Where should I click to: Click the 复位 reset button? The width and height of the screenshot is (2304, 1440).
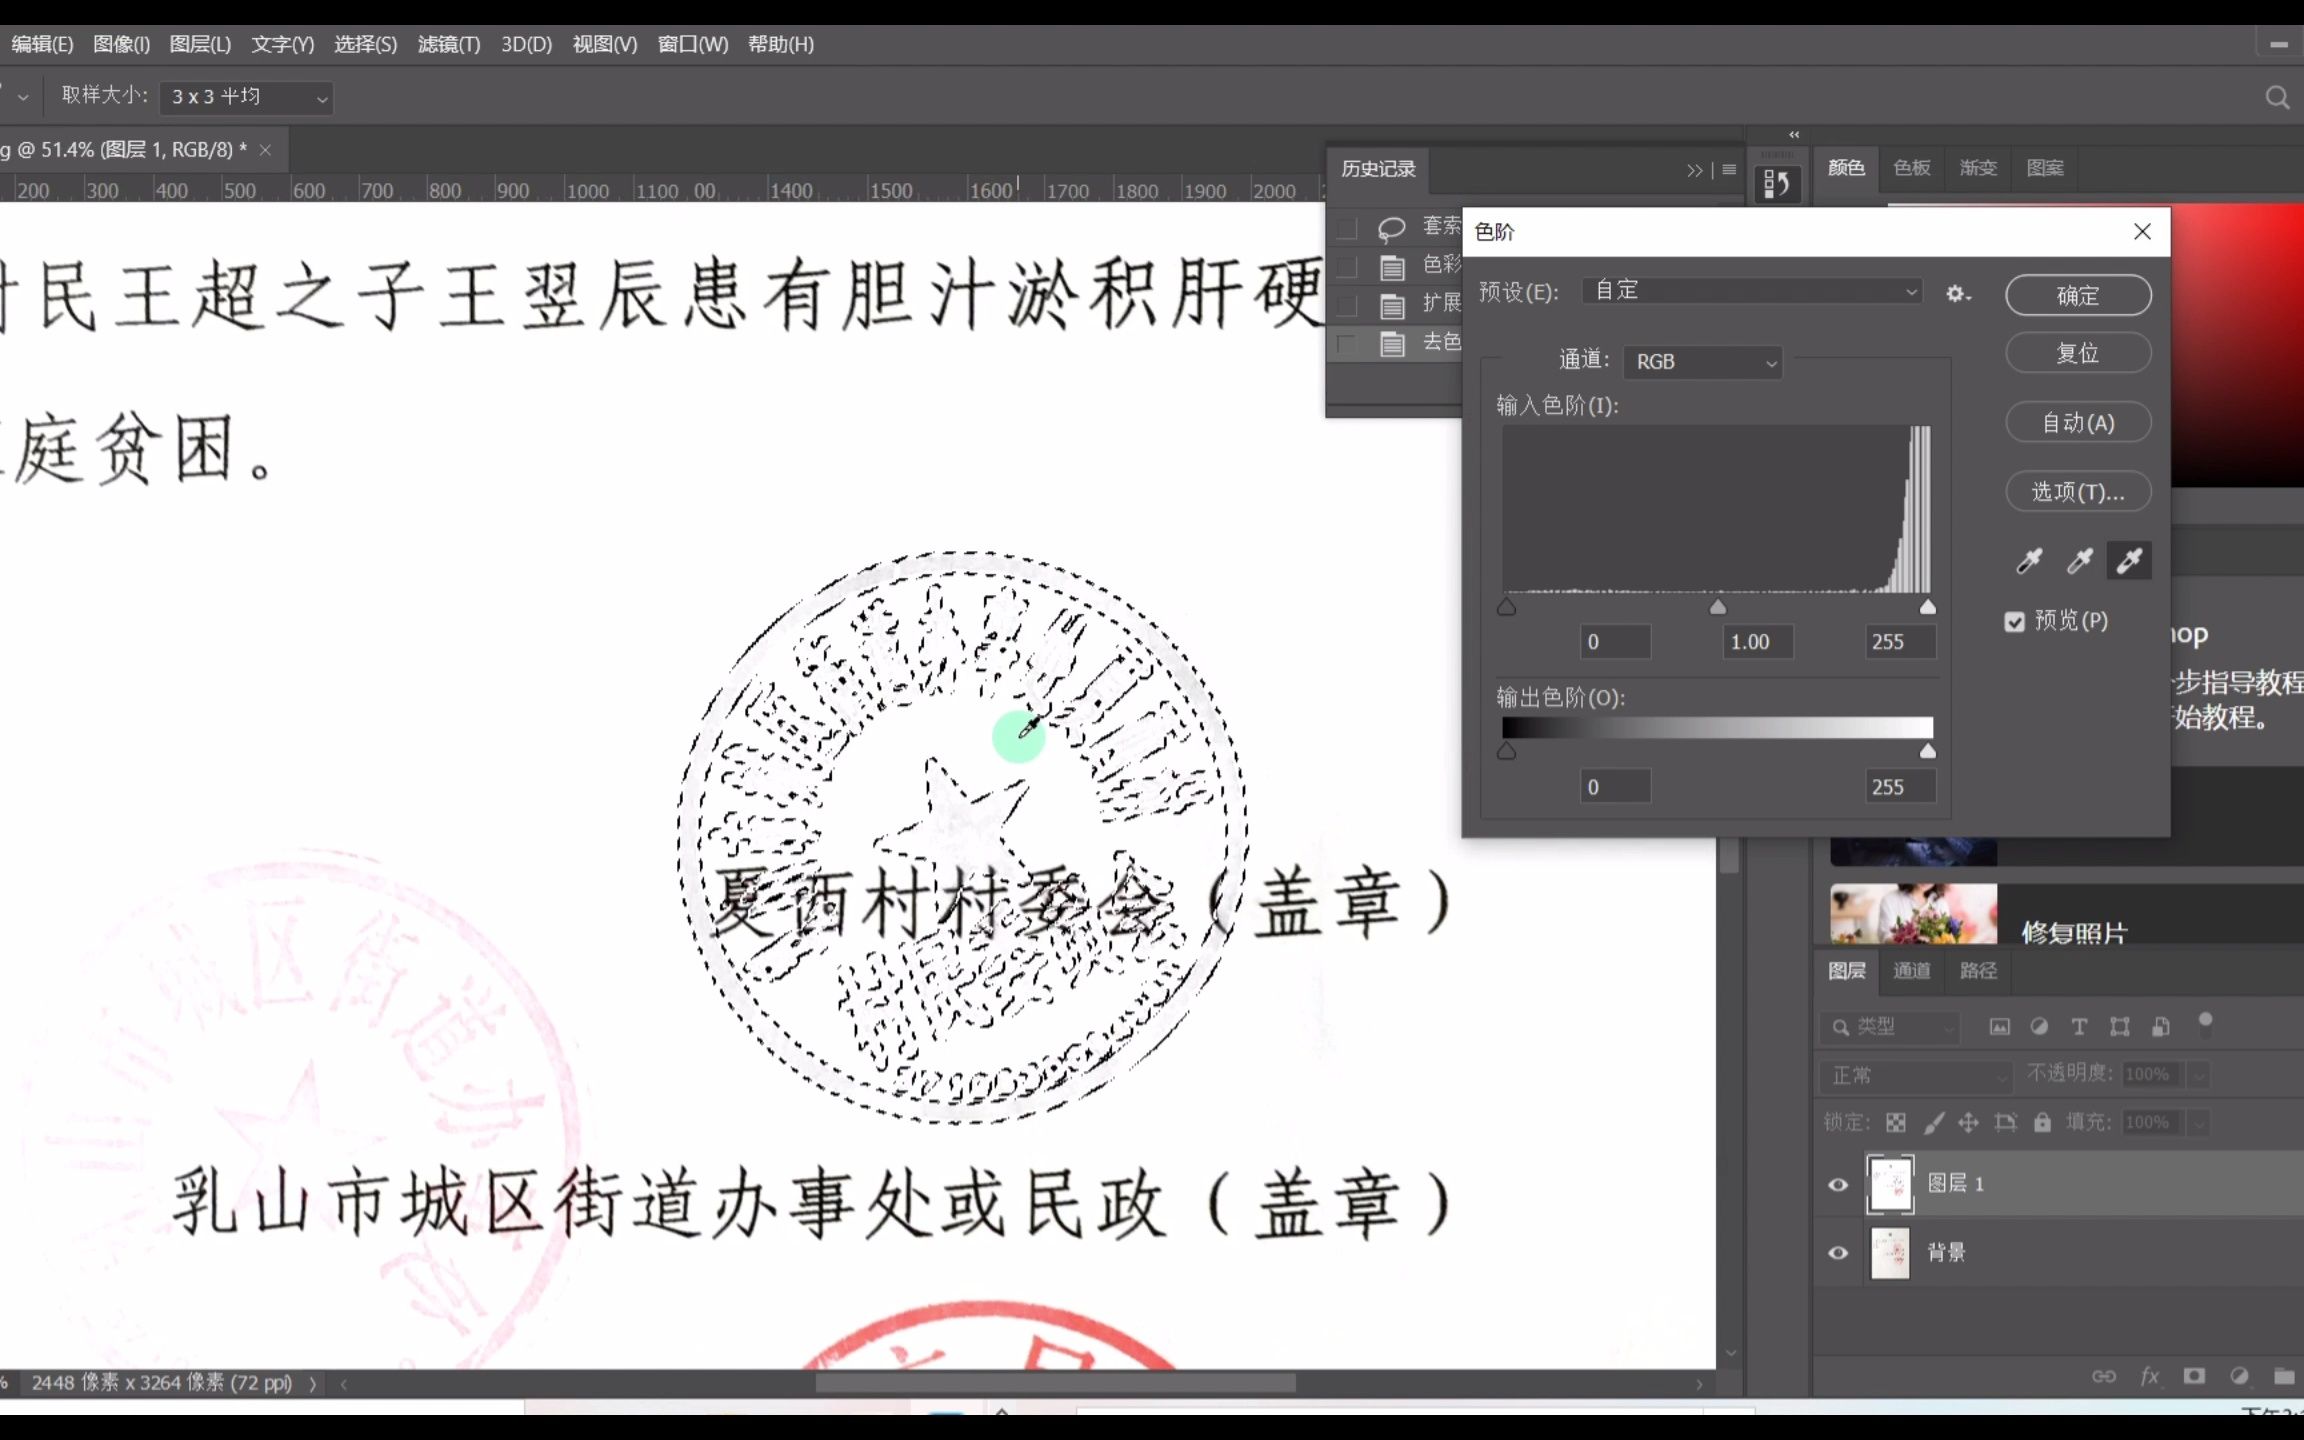pyautogui.click(x=2078, y=353)
